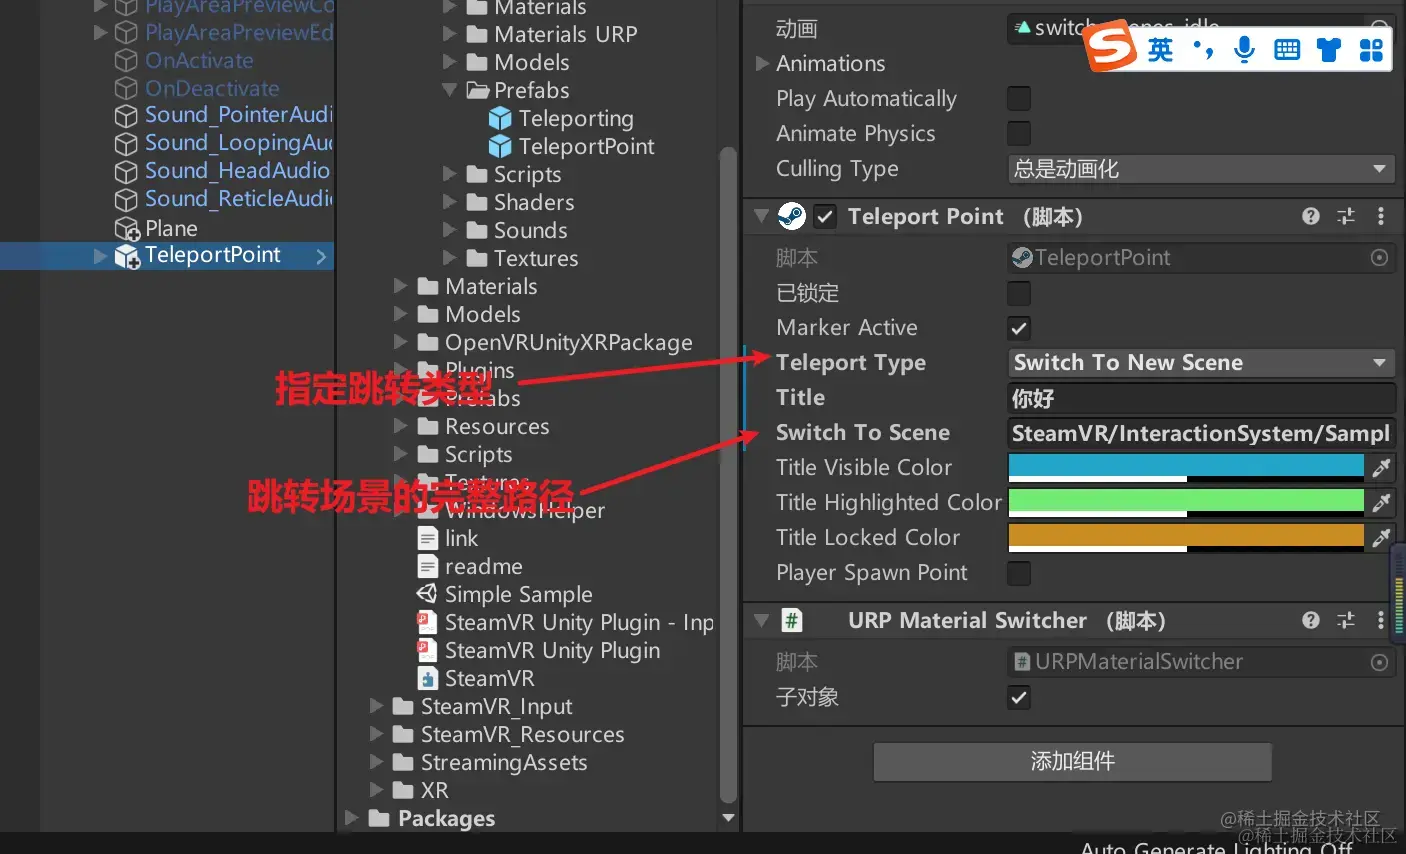Pick script object for URPMaterialSwitcher field
Viewport: 1406px width, 854px height.
tap(1379, 662)
